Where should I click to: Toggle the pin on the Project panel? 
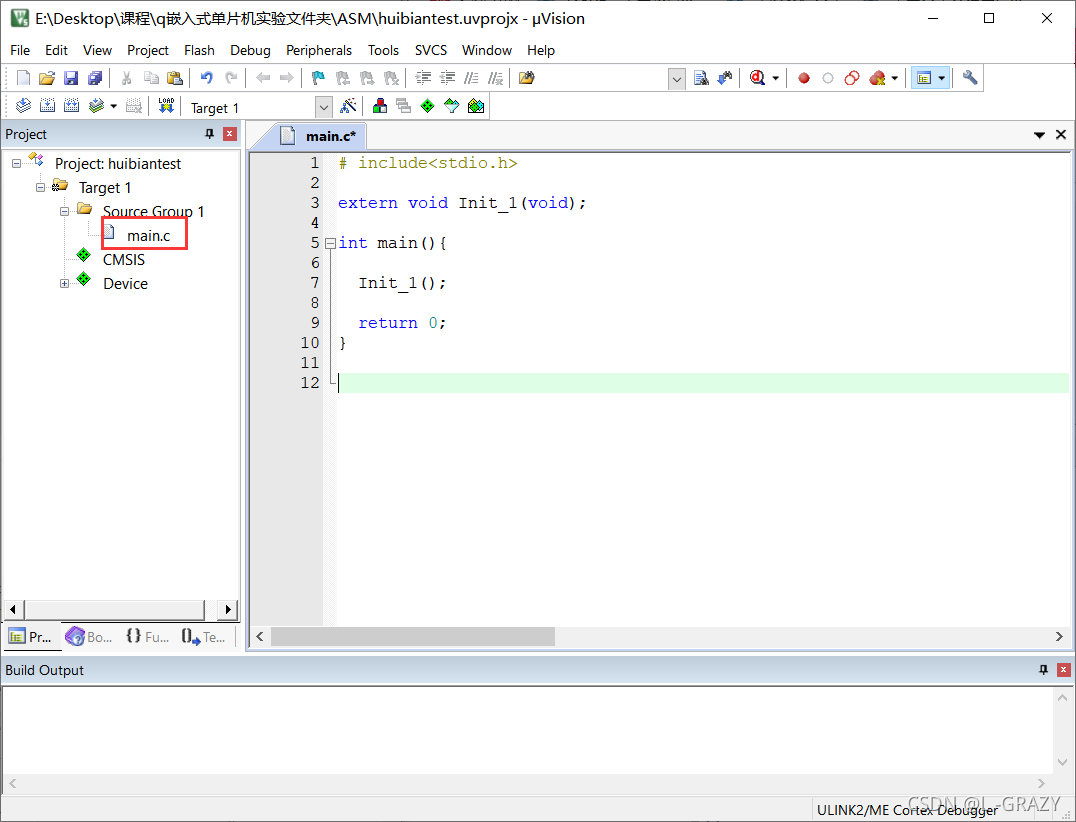pyautogui.click(x=209, y=134)
